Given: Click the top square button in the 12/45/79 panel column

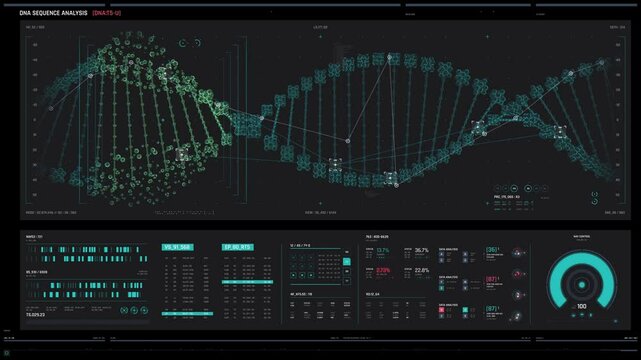Looking at the screenshot, I should (347, 253).
